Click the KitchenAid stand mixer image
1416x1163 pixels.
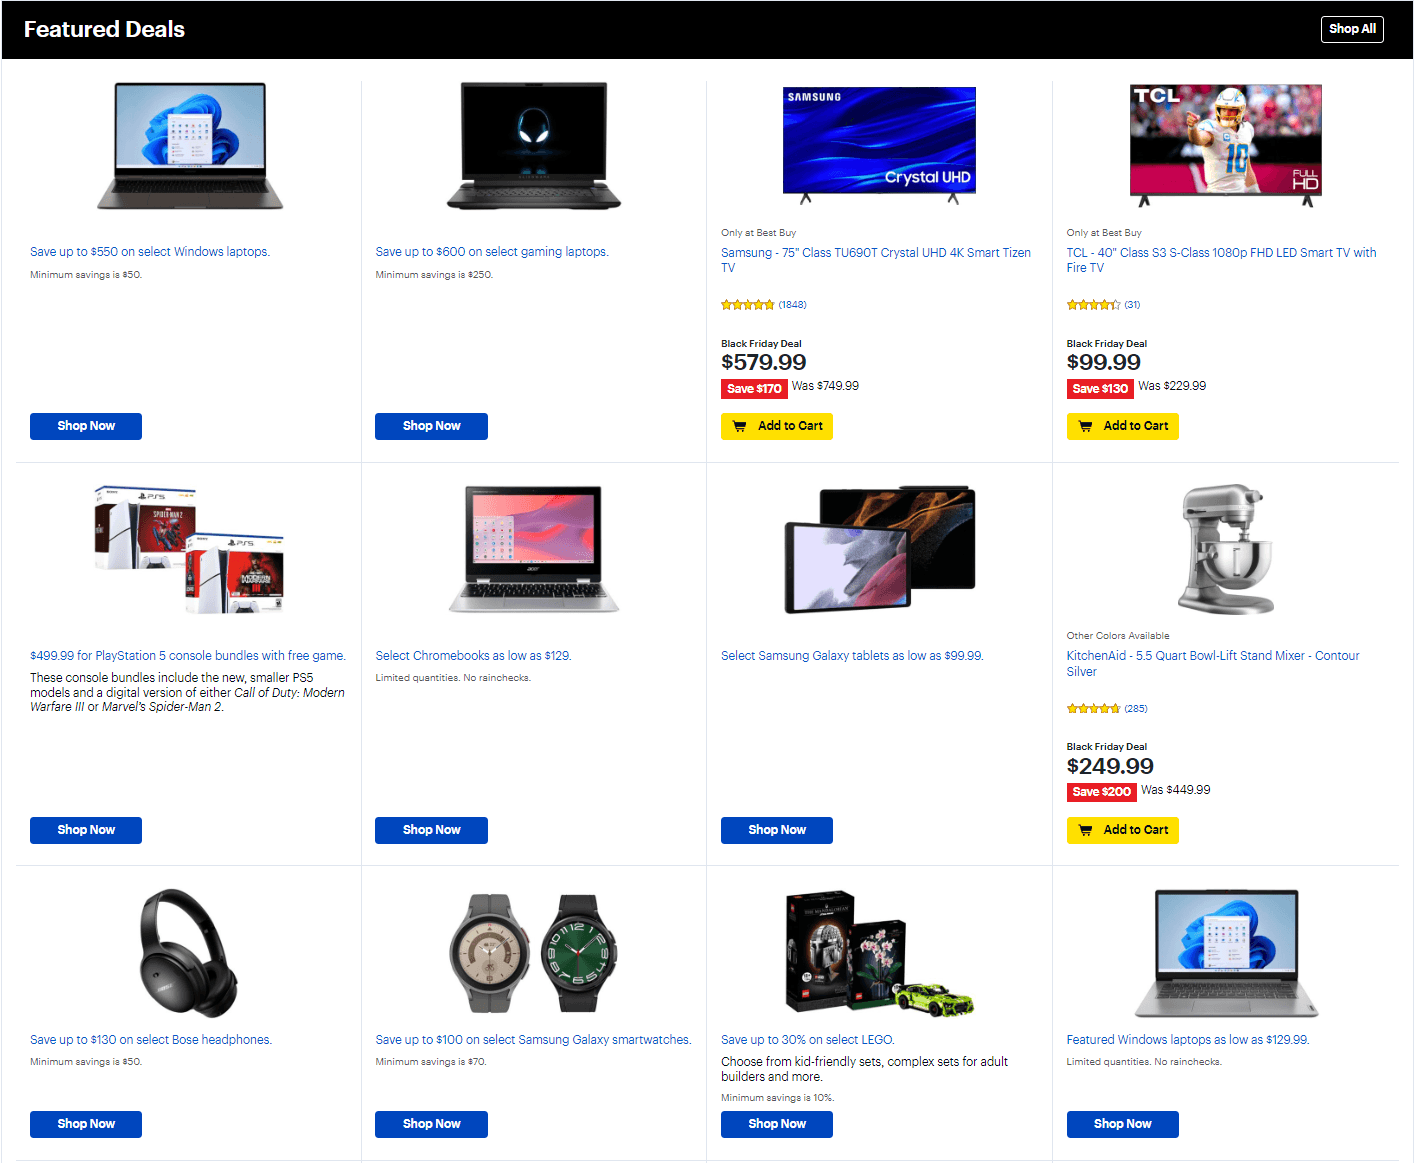tap(1226, 549)
